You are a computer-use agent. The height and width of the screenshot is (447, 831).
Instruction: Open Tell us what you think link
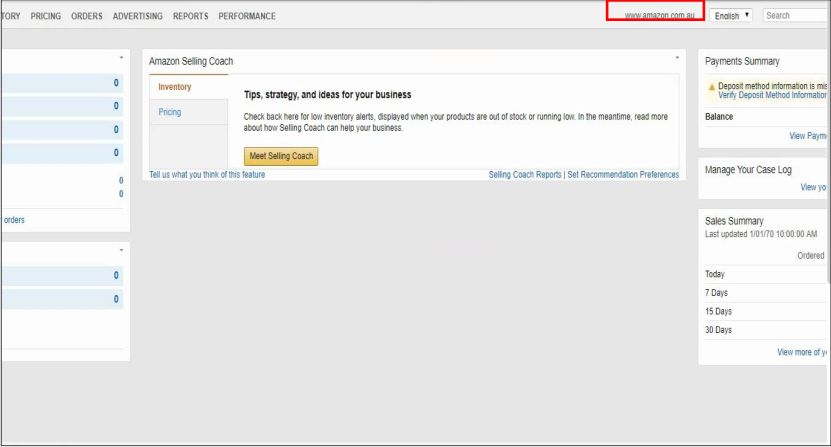pyautogui.click(x=207, y=174)
